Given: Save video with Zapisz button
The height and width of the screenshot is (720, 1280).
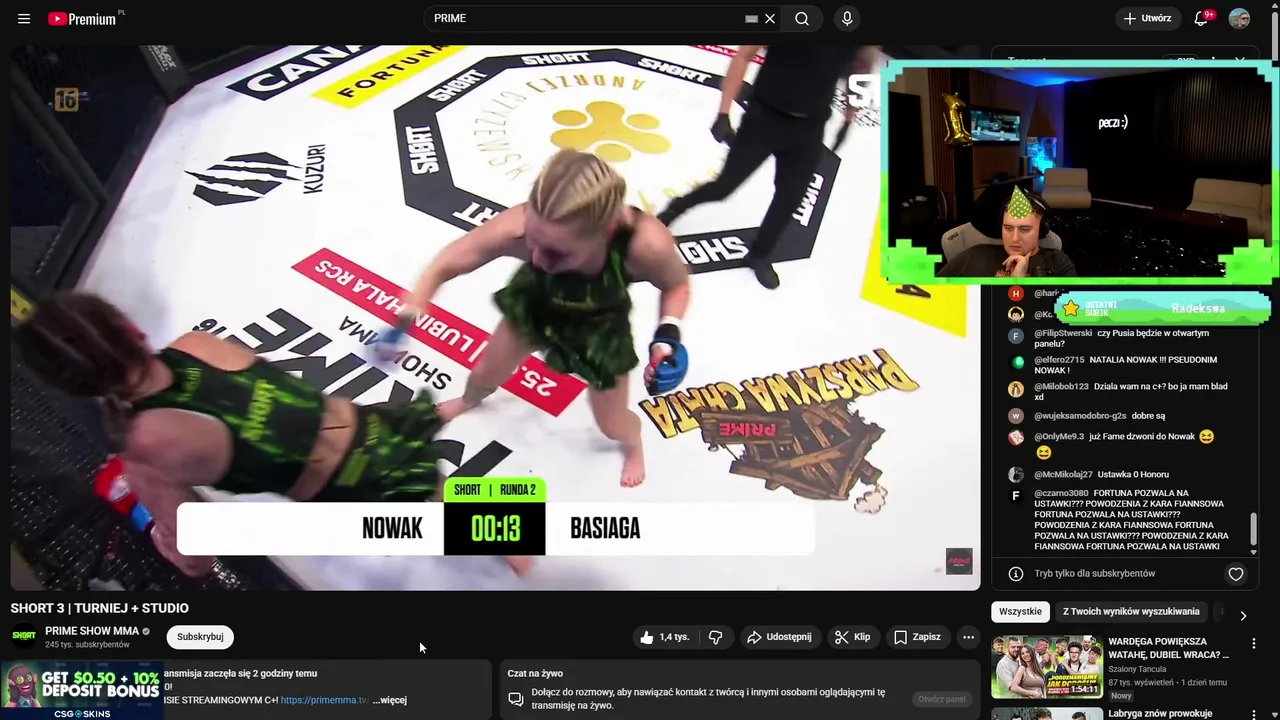Looking at the screenshot, I should click(917, 637).
